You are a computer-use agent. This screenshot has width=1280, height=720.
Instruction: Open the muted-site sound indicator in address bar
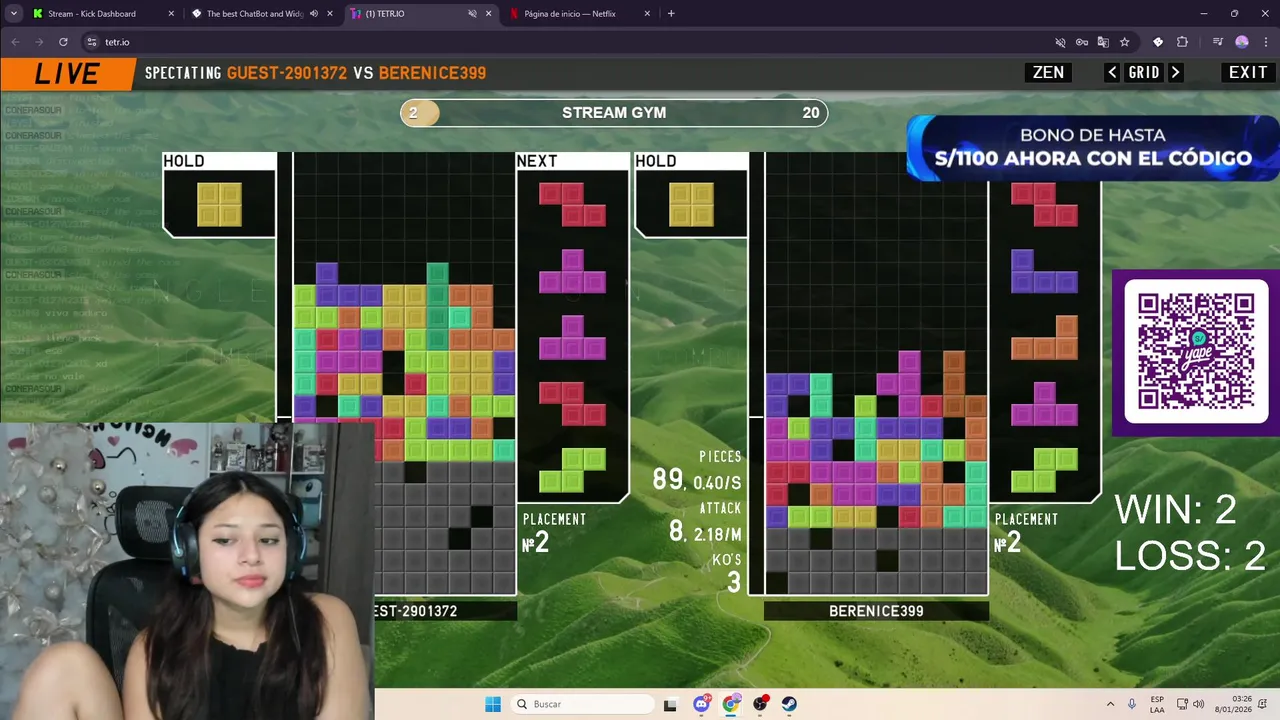tap(1060, 42)
